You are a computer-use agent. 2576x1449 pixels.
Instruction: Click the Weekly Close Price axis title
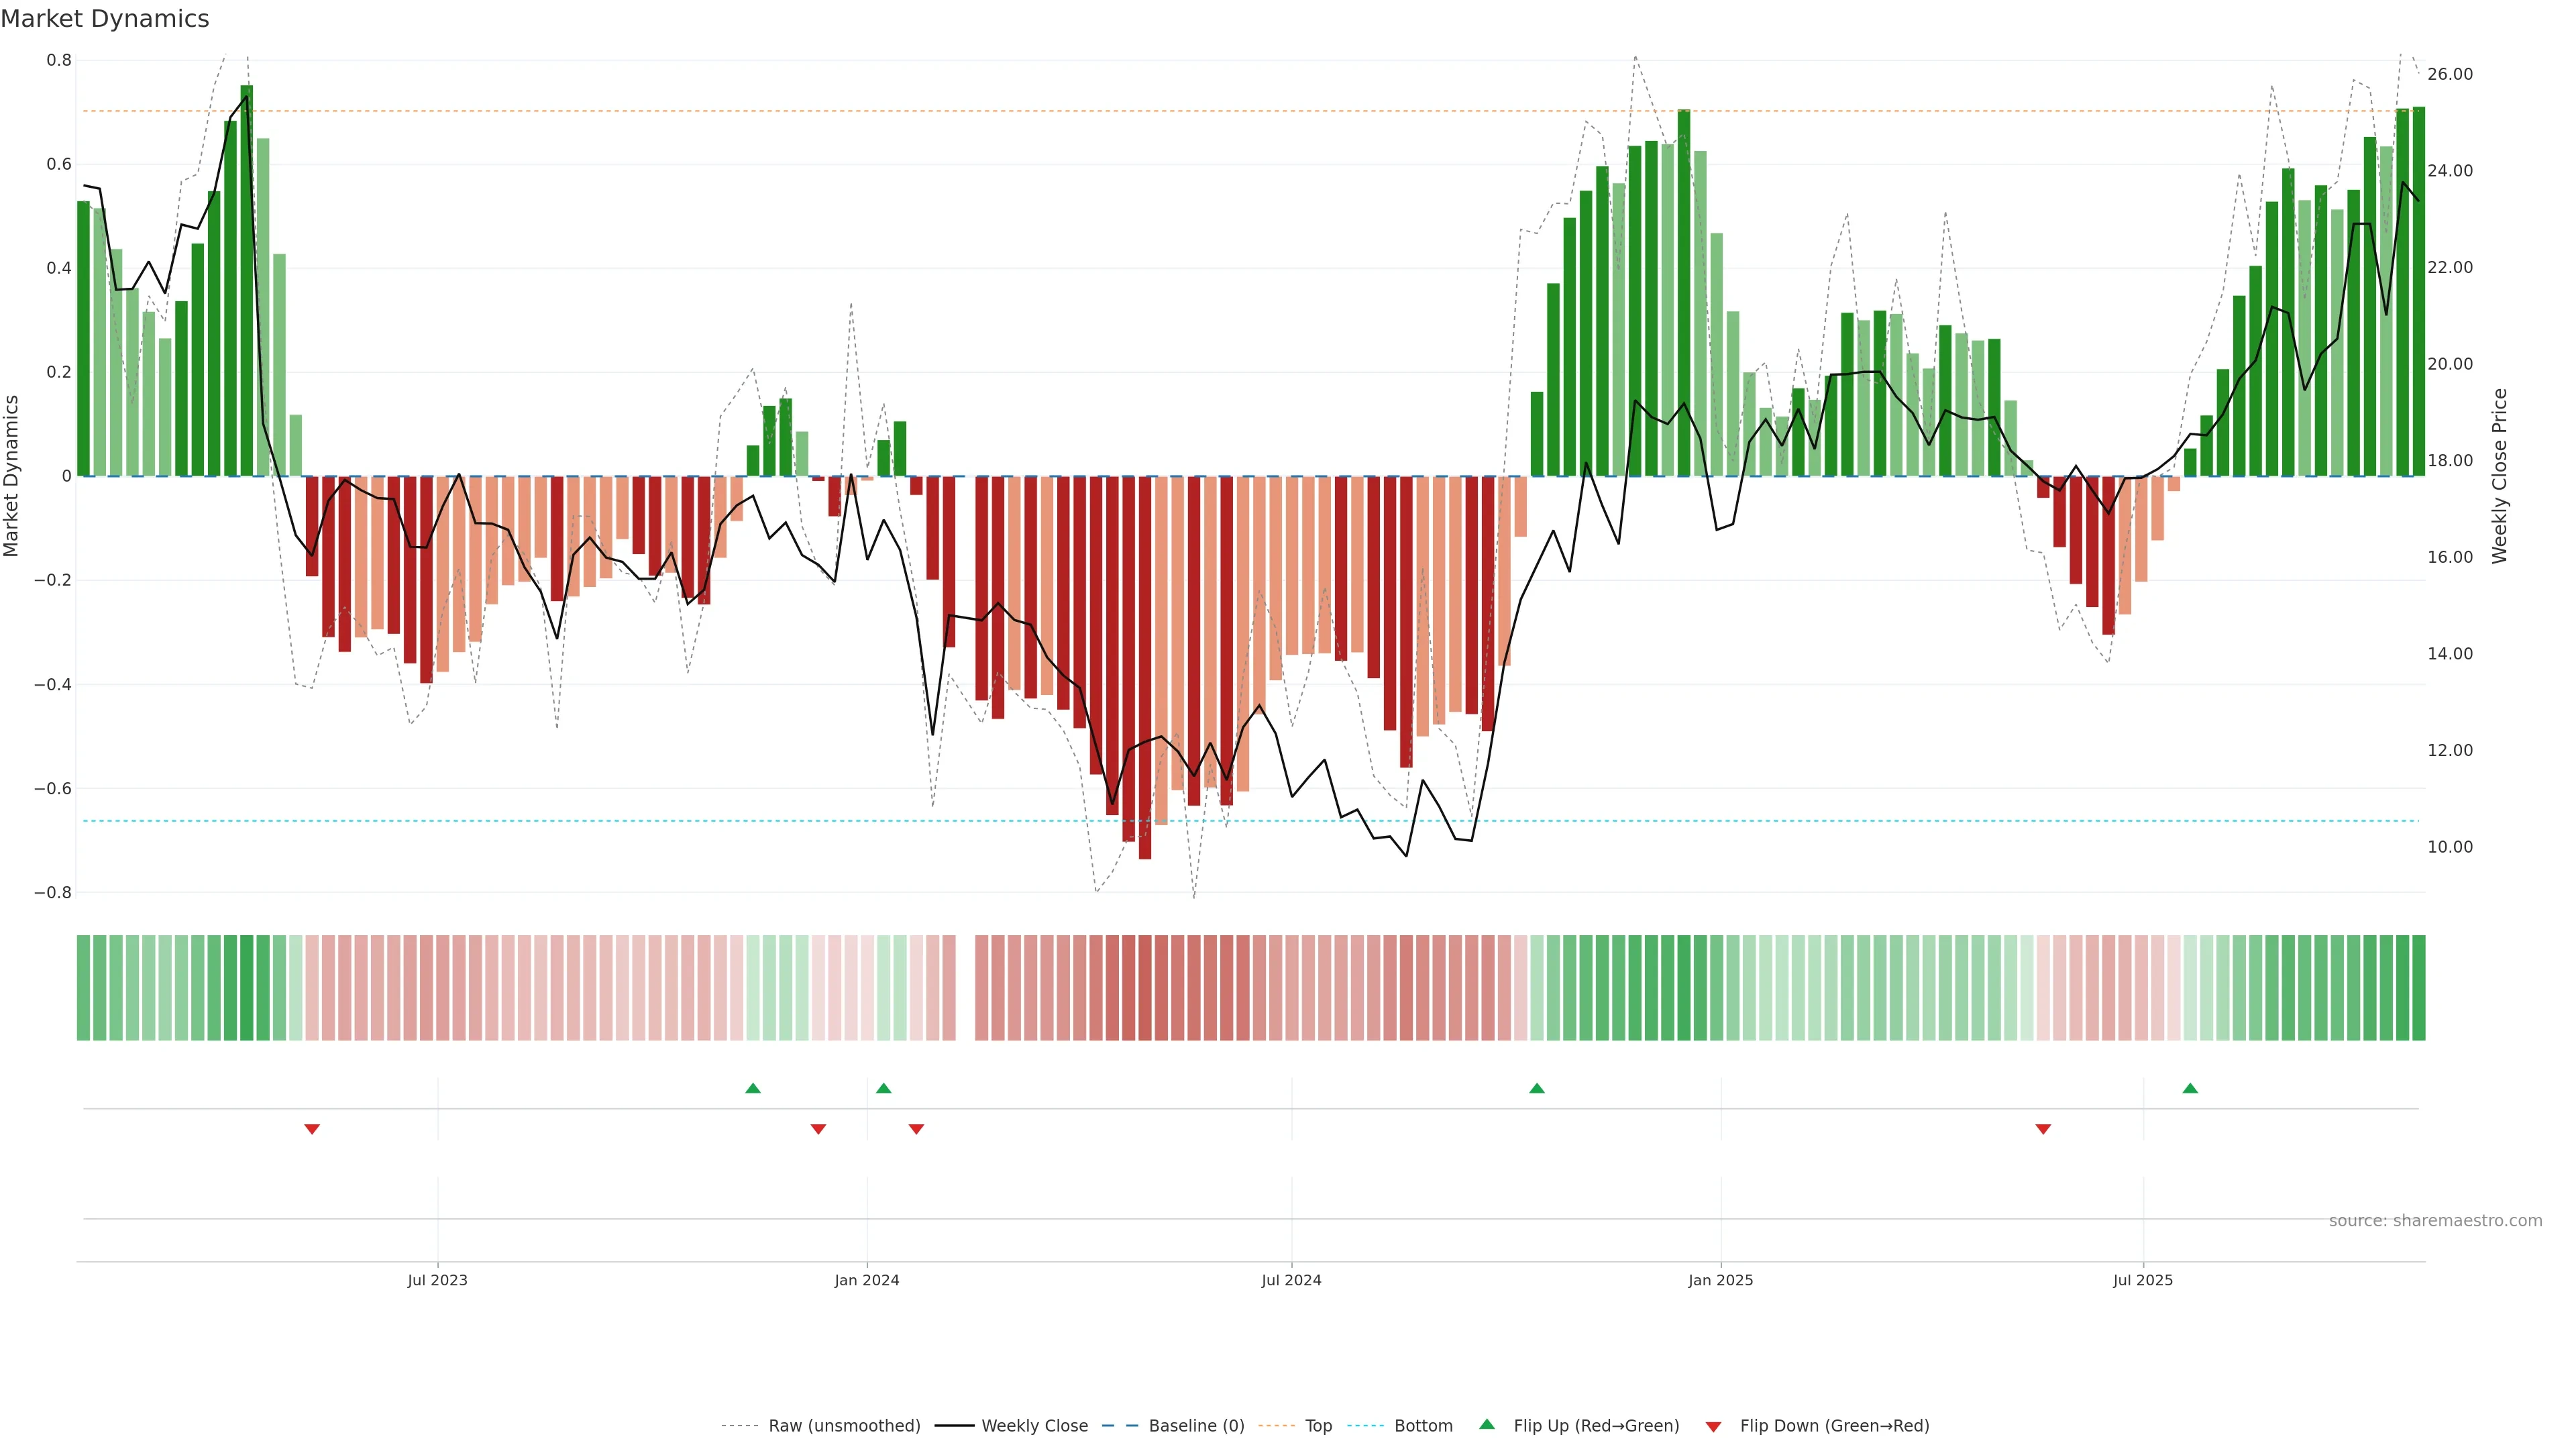(x=2499, y=476)
